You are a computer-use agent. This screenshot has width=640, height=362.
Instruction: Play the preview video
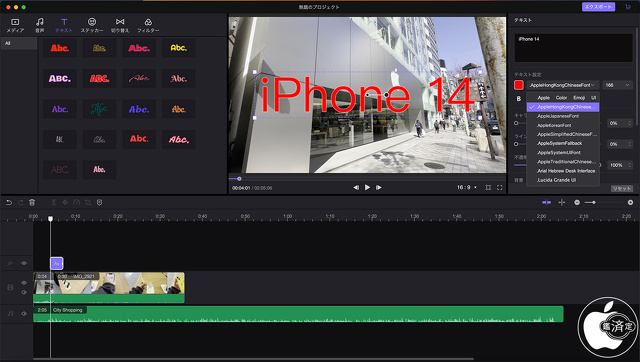pos(367,187)
